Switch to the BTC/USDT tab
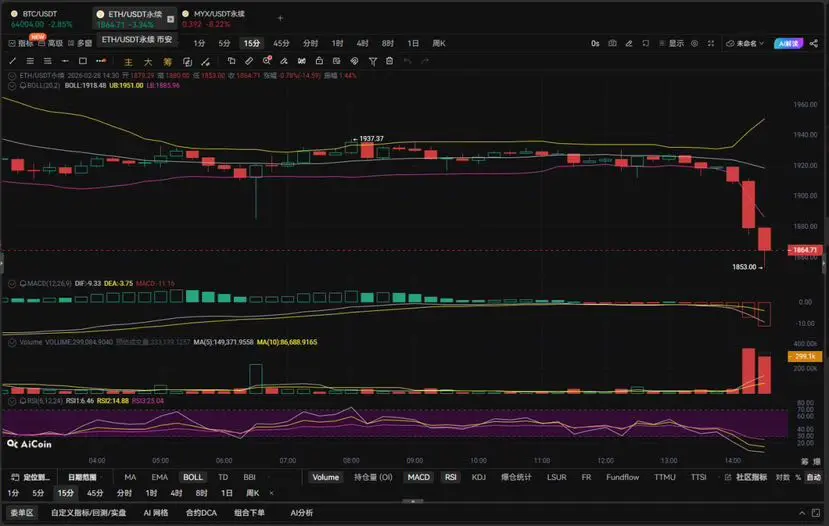This screenshot has height=526, width=829. click(x=41, y=19)
